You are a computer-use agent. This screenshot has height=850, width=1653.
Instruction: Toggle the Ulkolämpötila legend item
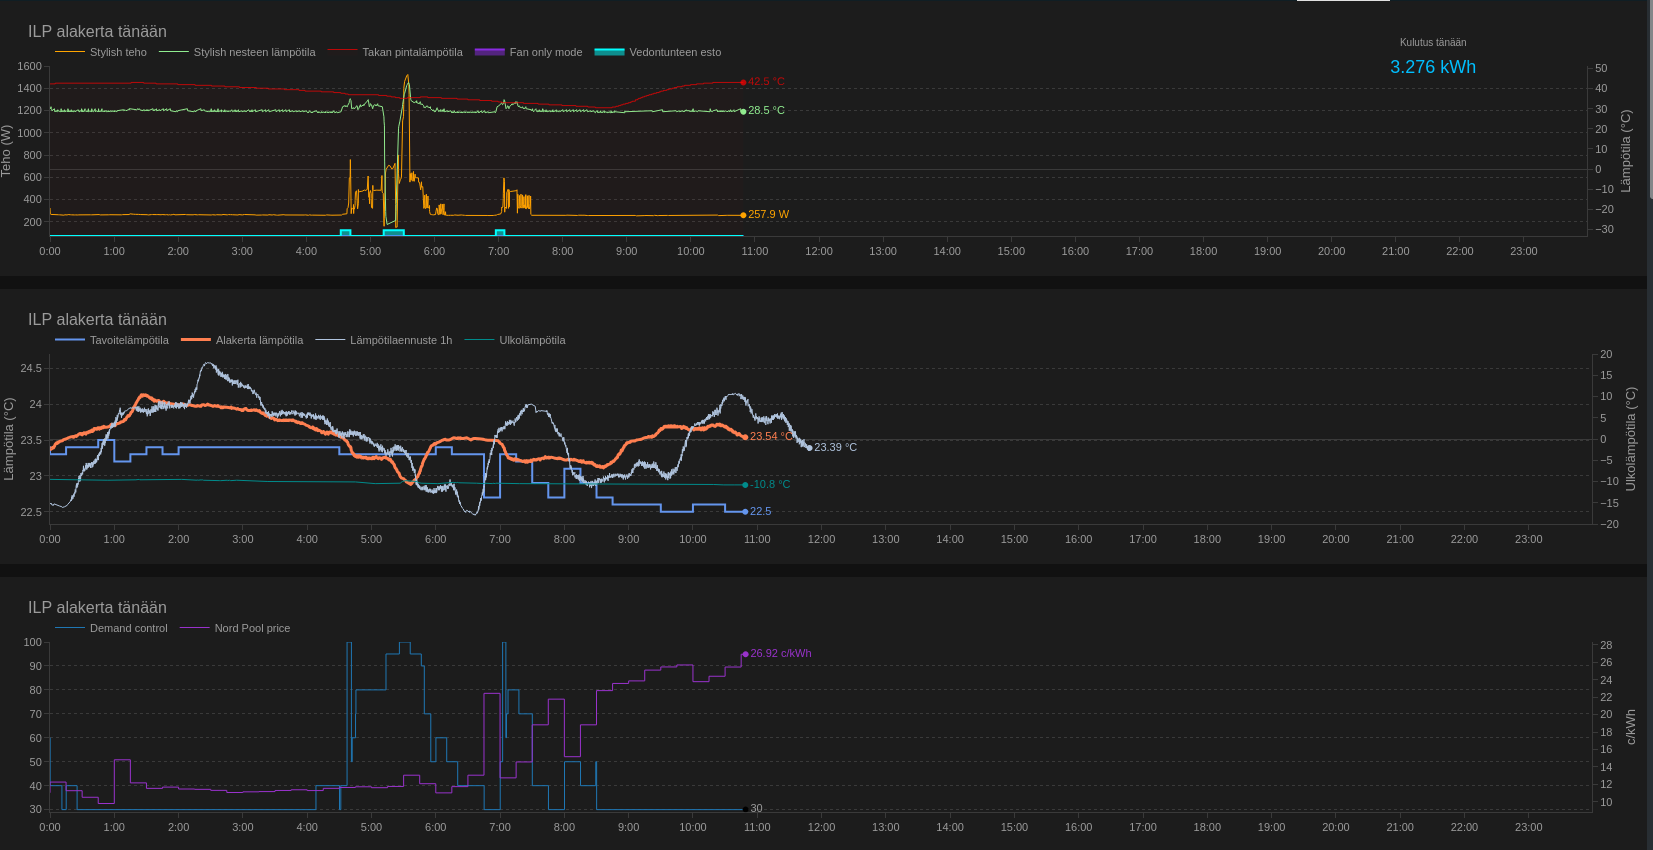[532, 340]
